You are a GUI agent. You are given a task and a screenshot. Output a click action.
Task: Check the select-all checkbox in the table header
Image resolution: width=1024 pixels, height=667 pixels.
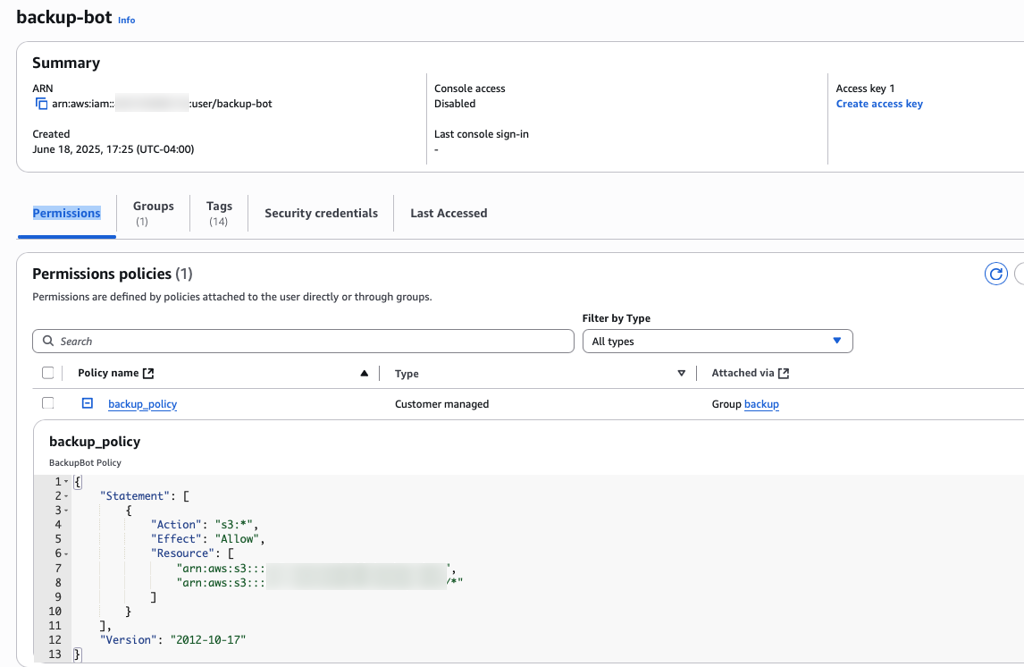(48, 372)
